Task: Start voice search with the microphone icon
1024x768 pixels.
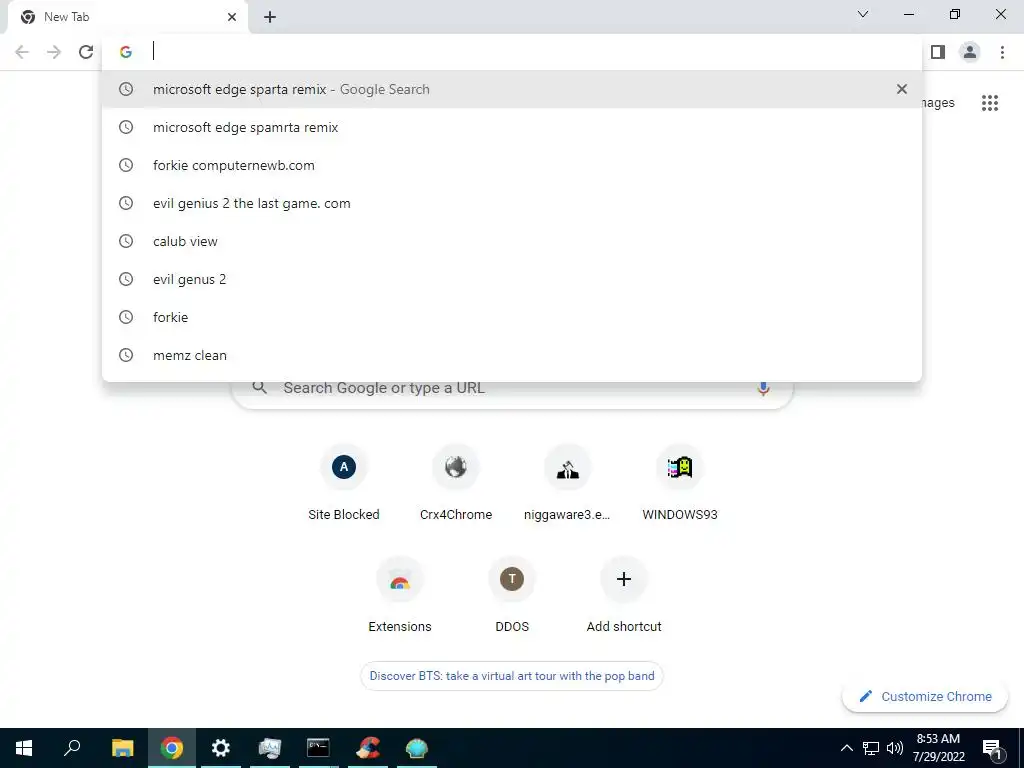Action: (763, 389)
